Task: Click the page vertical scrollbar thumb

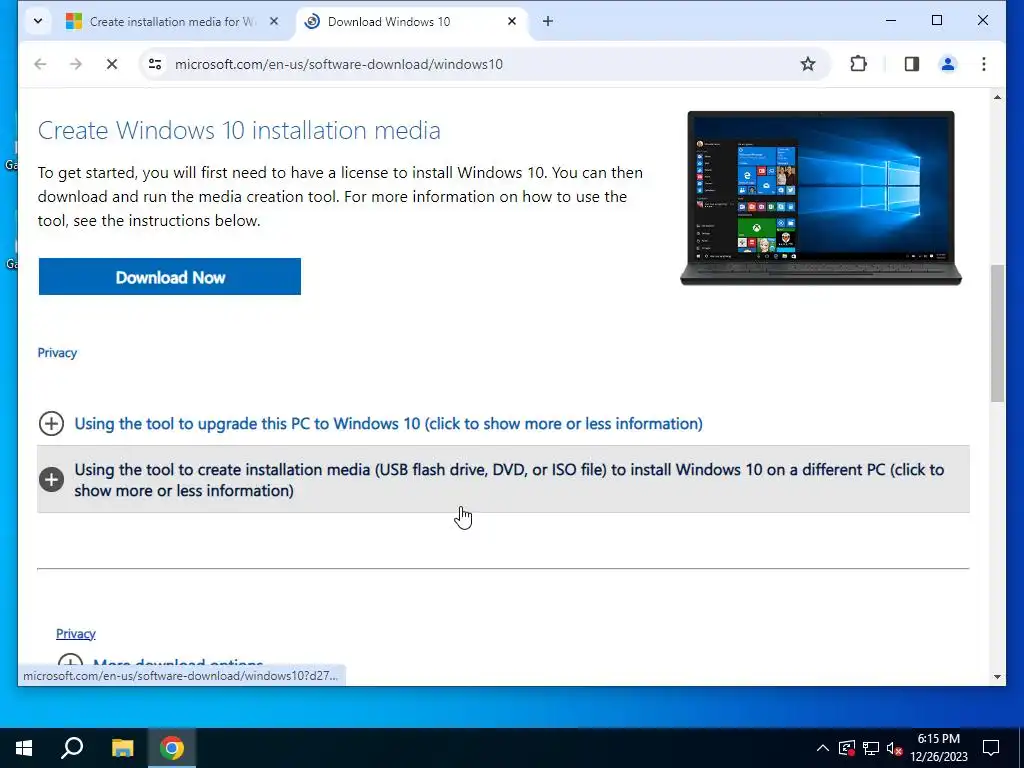Action: point(997,333)
